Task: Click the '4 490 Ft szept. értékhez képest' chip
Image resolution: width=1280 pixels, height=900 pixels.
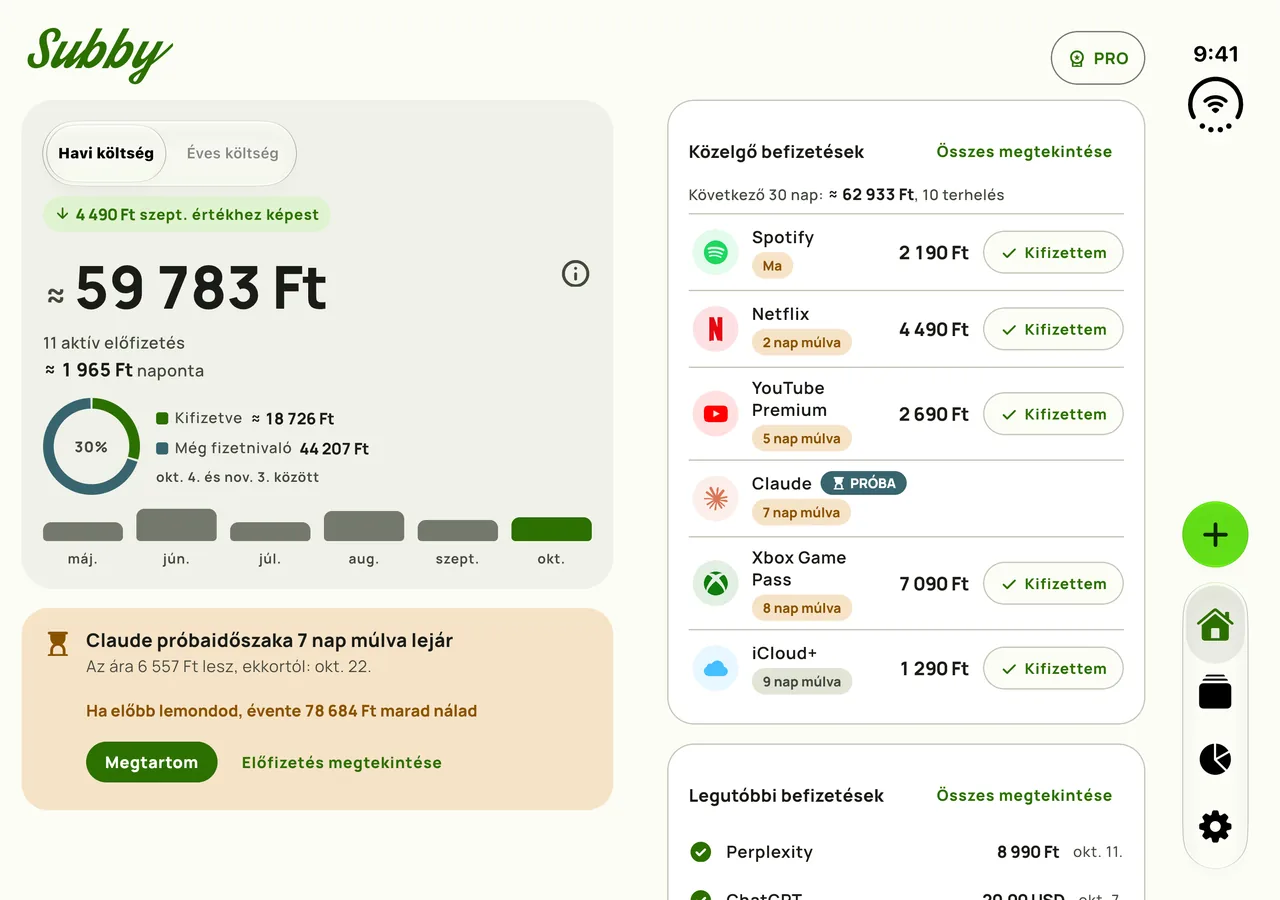Action: pos(187,214)
